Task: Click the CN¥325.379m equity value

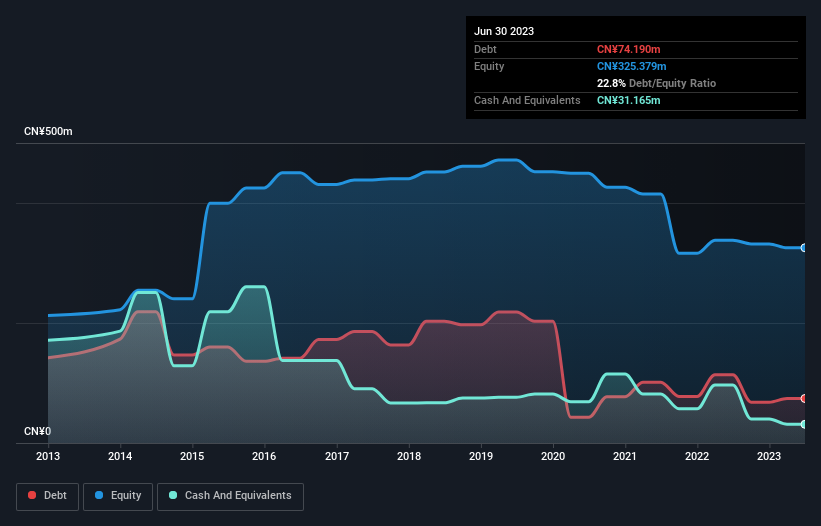Action: click(631, 66)
